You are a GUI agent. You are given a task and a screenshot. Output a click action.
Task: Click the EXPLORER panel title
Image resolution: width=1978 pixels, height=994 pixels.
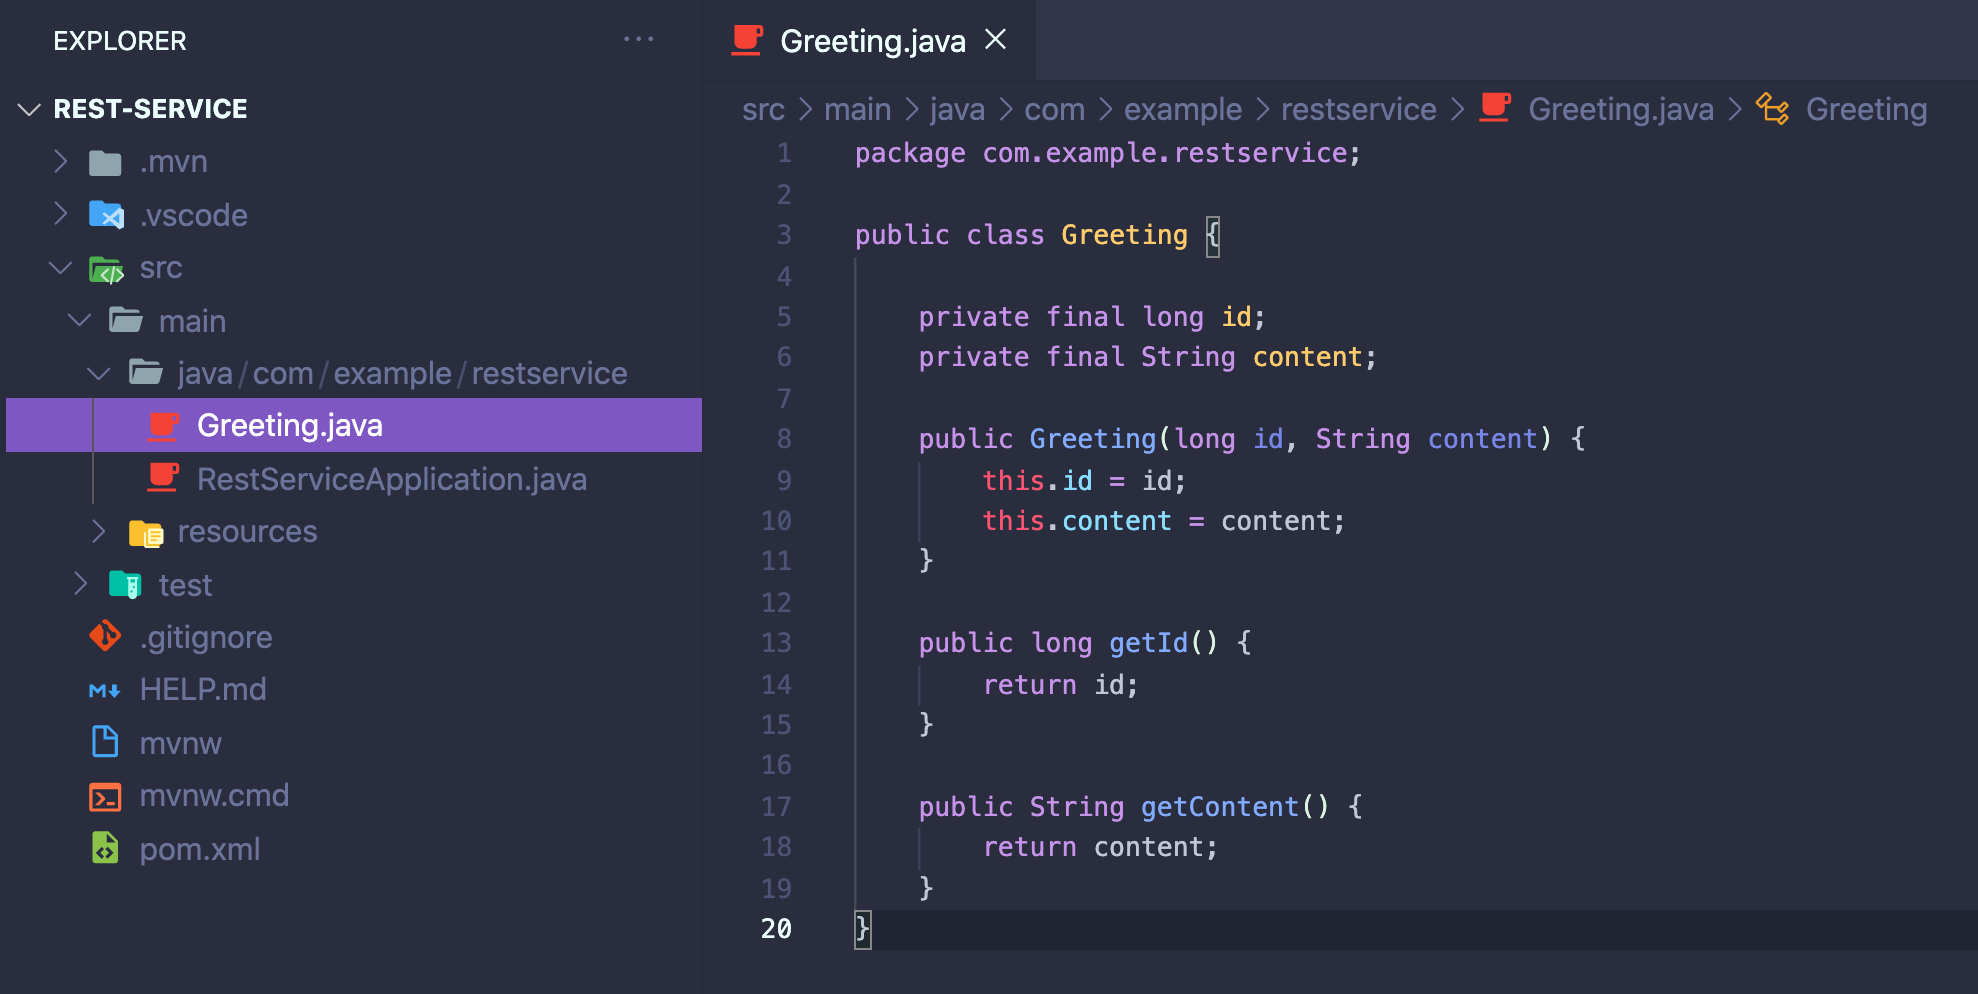[x=119, y=41]
